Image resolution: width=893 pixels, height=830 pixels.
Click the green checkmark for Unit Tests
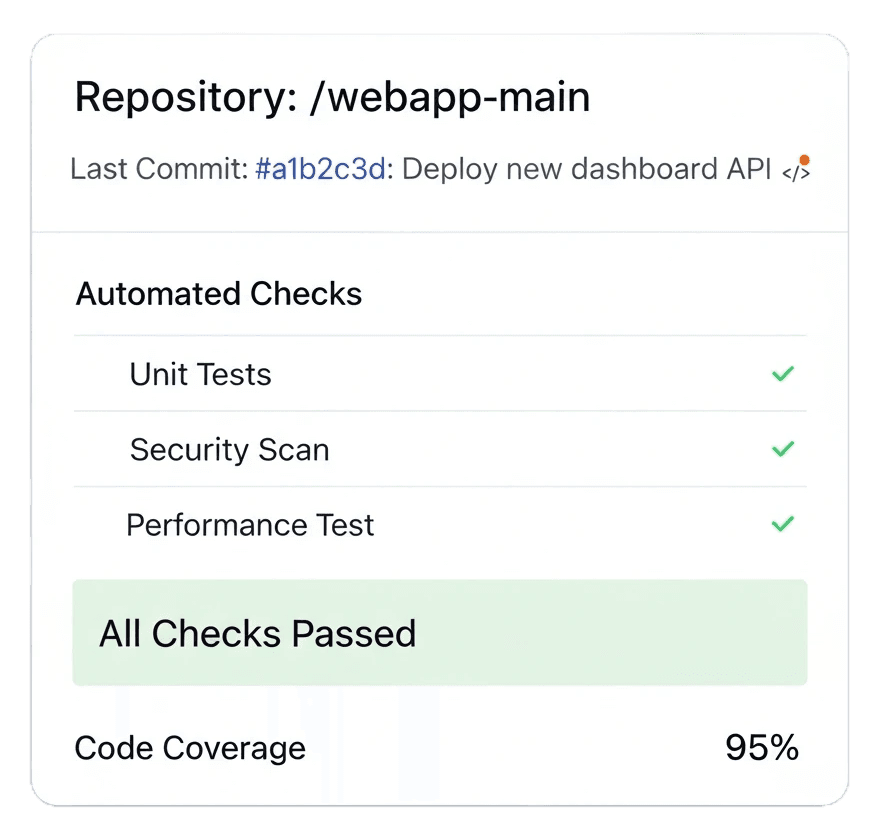pyautogui.click(x=783, y=374)
